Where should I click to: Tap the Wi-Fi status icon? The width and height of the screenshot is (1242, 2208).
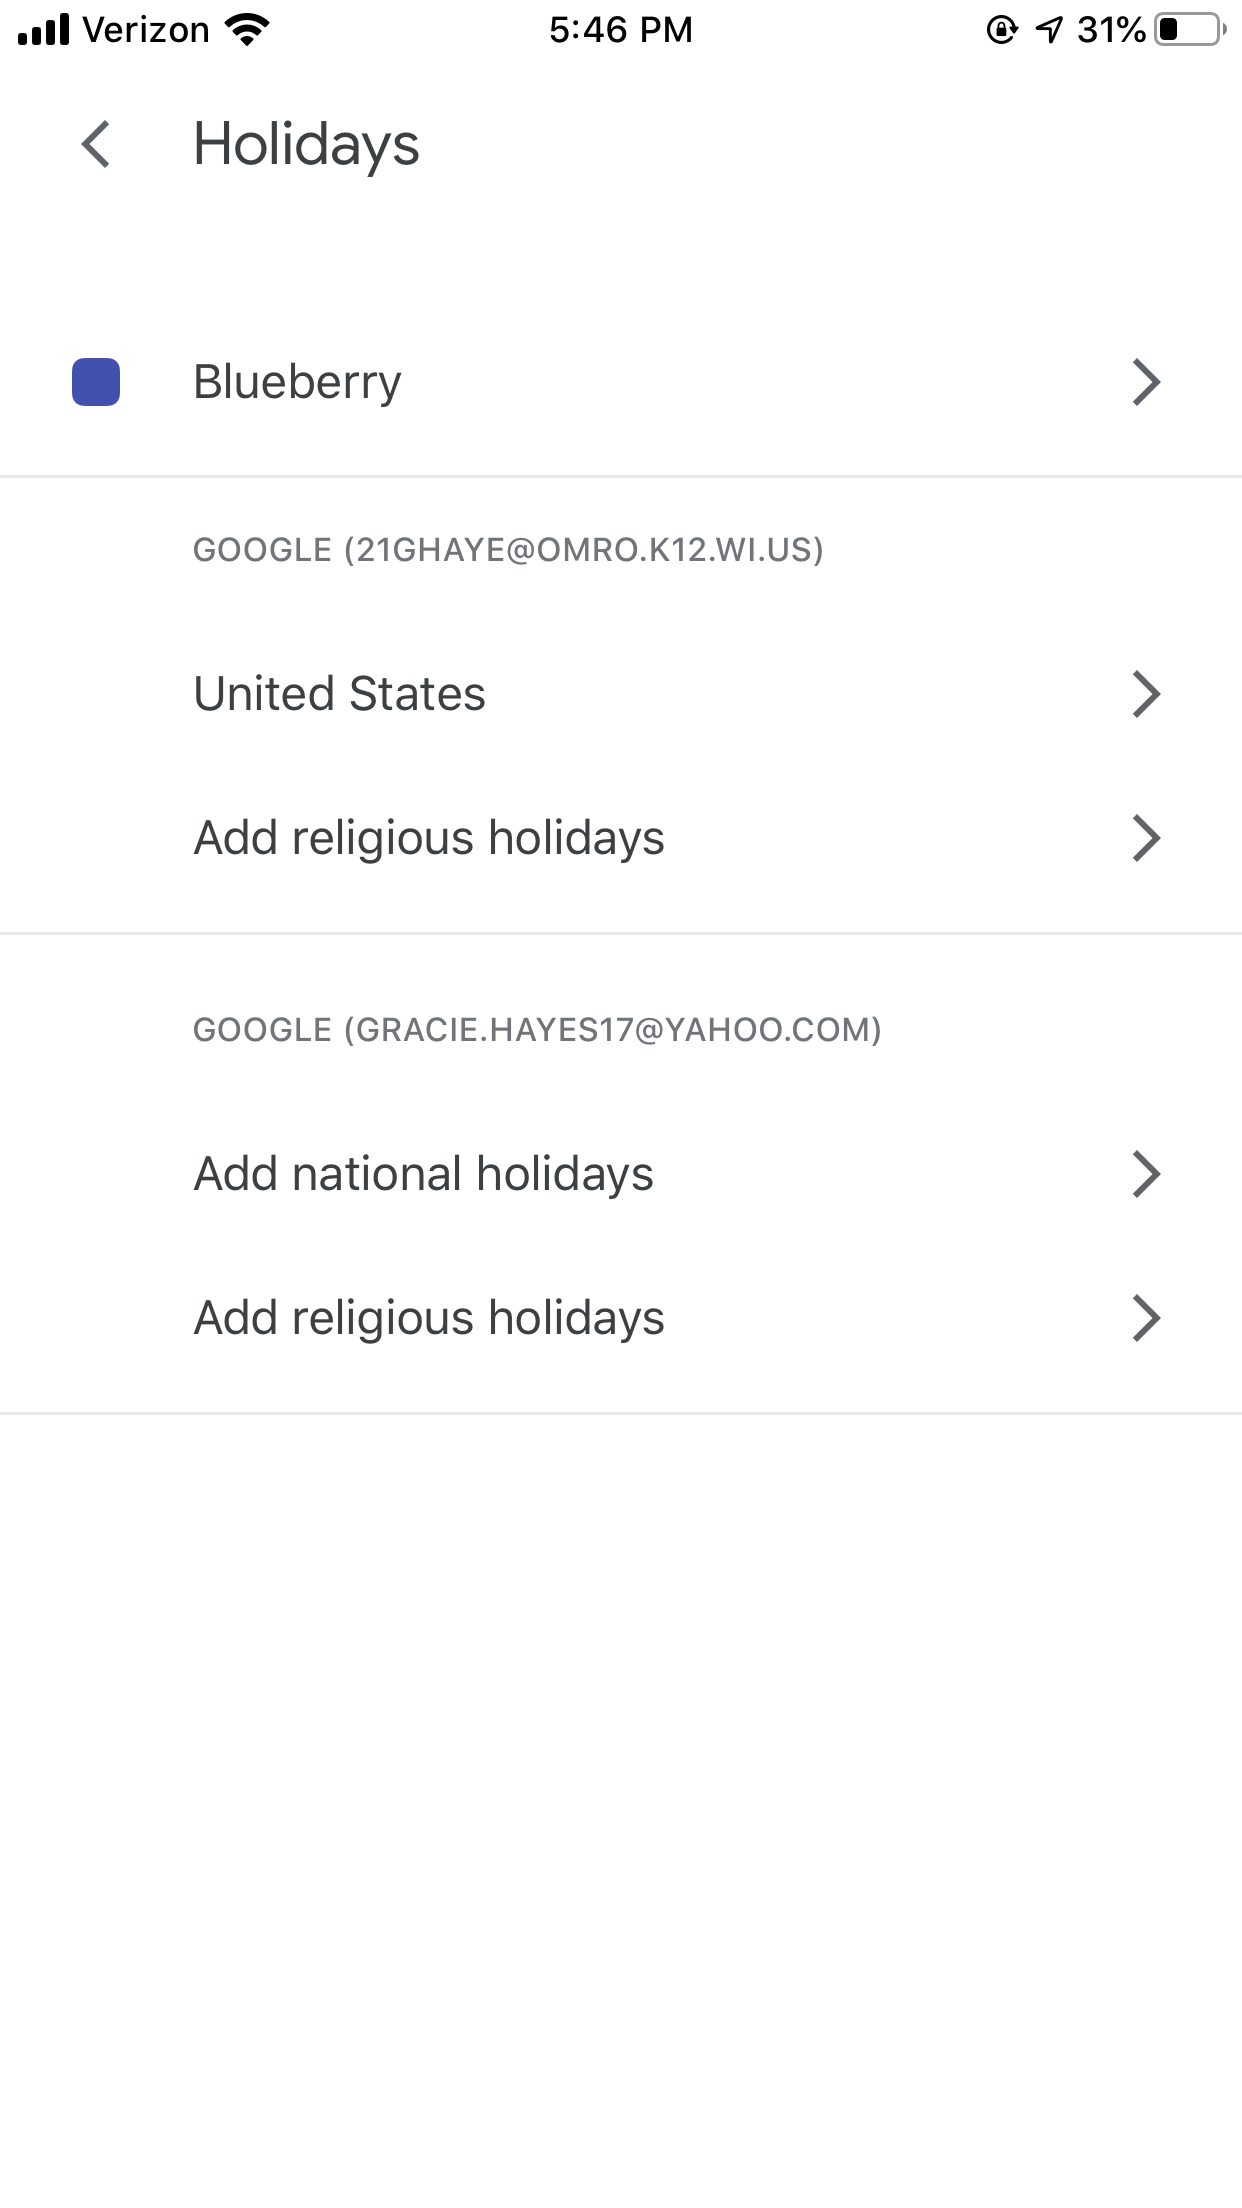pyautogui.click(x=247, y=30)
